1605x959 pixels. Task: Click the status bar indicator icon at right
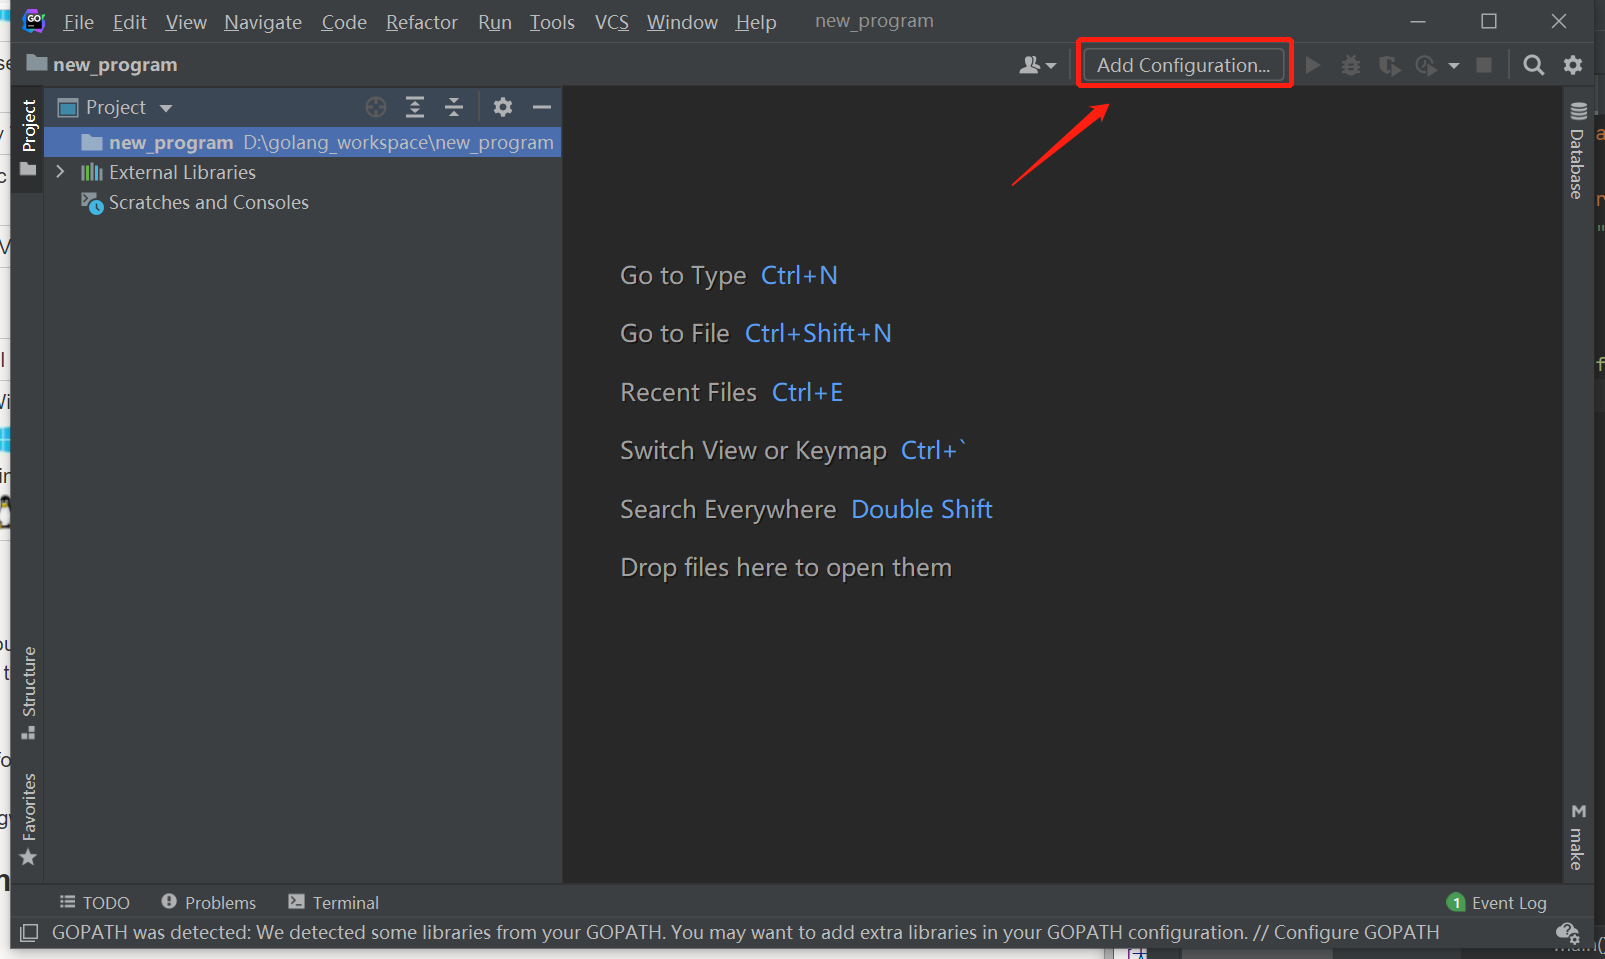point(1567,932)
